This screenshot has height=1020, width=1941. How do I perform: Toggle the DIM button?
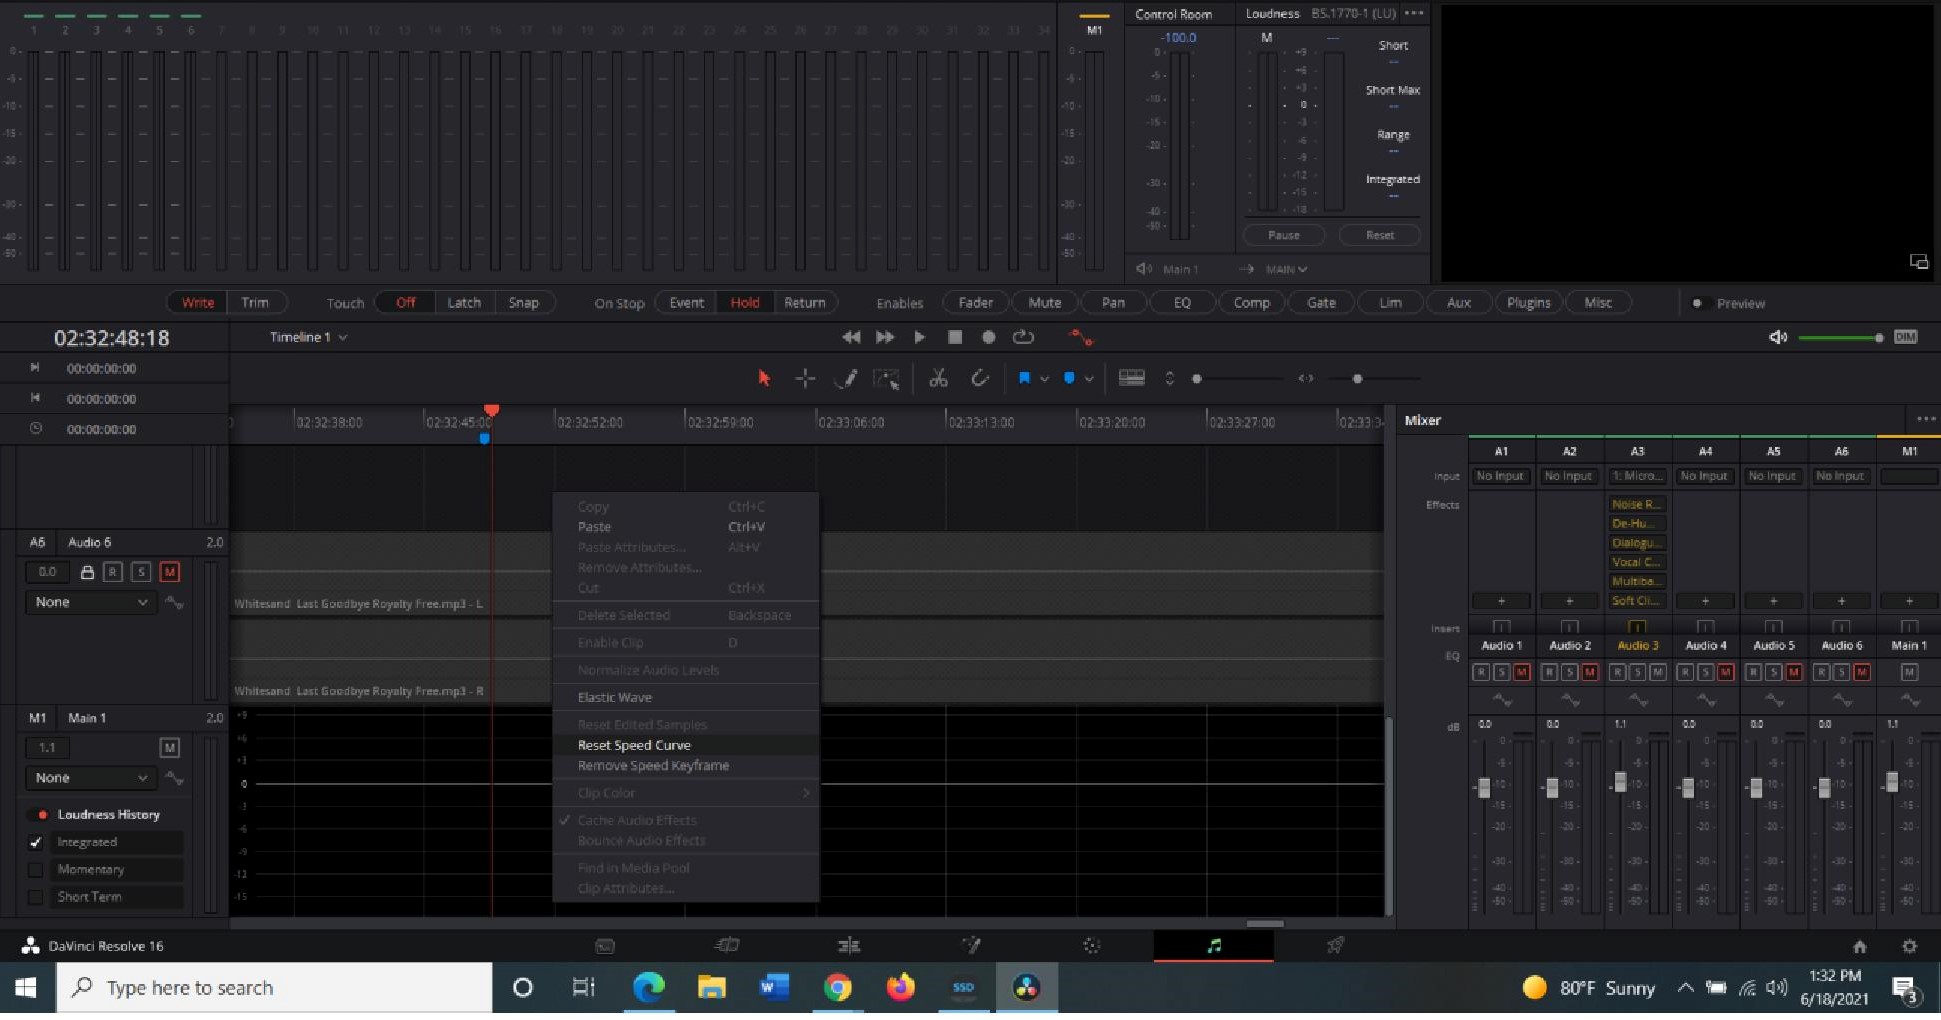click(x=1905, y=337)
